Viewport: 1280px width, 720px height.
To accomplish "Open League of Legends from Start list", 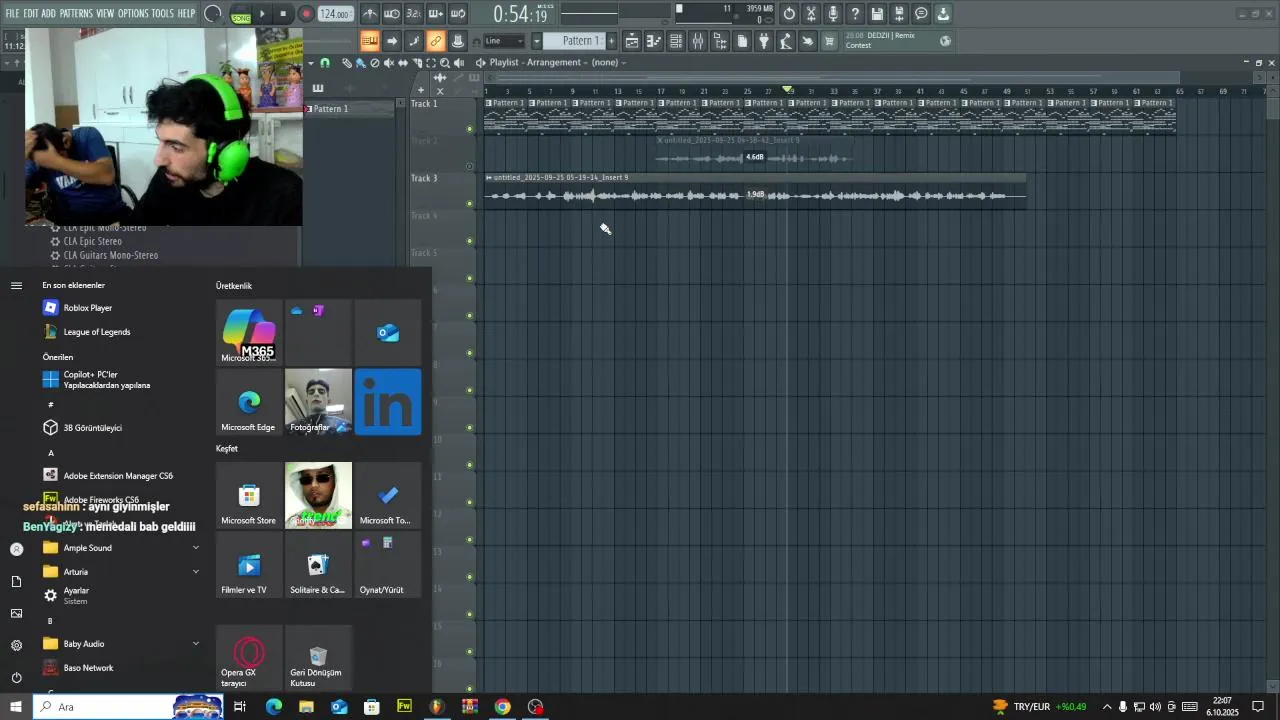I will [x=119, y=332].
